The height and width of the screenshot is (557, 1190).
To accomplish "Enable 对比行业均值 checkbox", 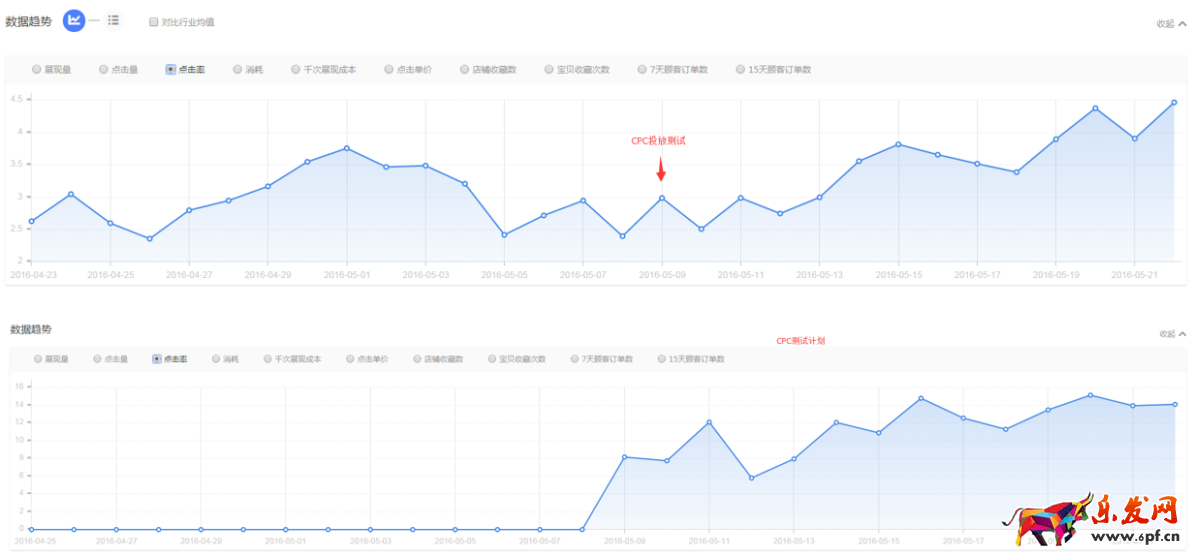I will (x=153, y=21).
